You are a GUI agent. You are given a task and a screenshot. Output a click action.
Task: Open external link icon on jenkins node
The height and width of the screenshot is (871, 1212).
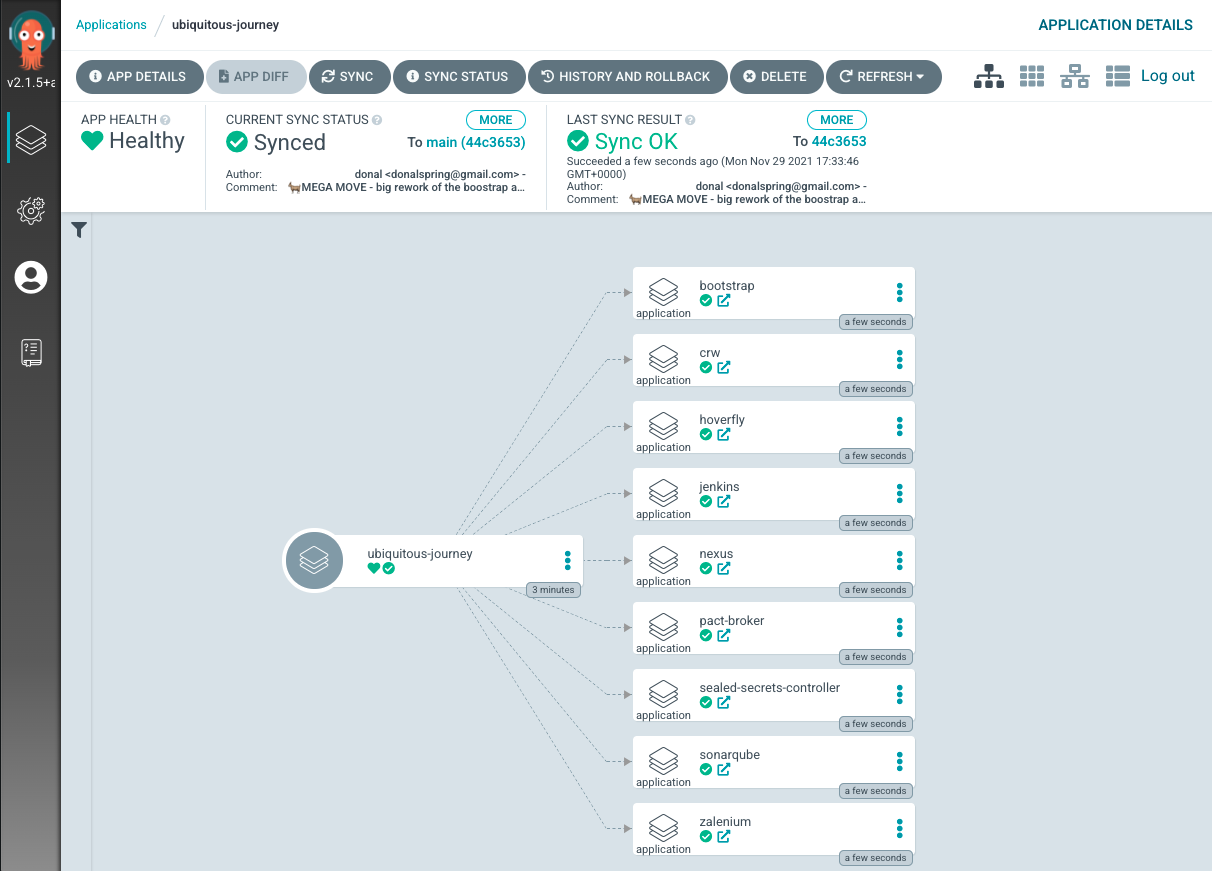(x=724, y=501)
